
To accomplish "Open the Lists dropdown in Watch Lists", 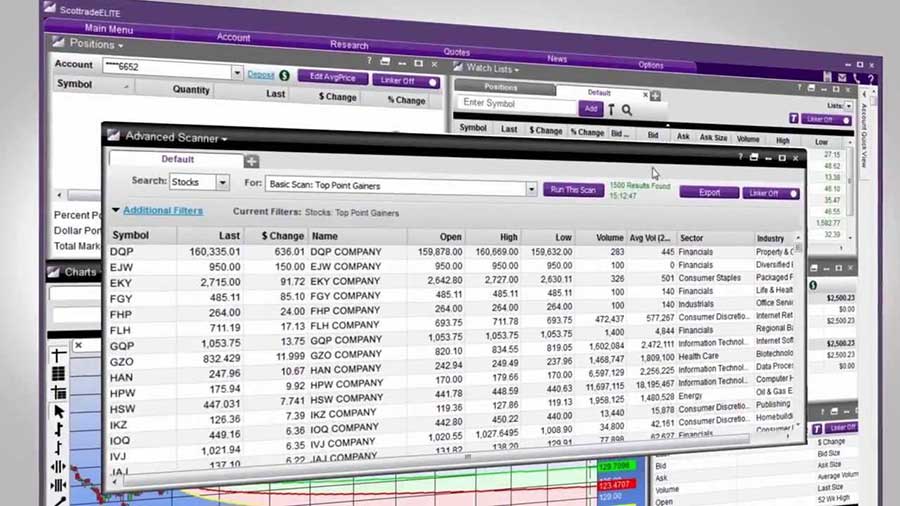I will (848, 106).
